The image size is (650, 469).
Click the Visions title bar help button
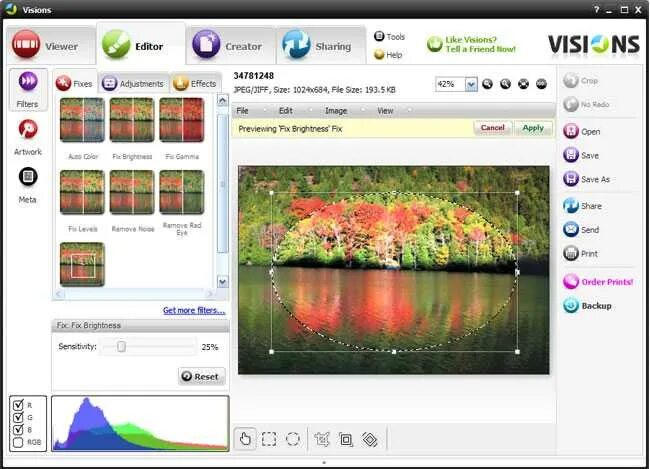(597, 10)
